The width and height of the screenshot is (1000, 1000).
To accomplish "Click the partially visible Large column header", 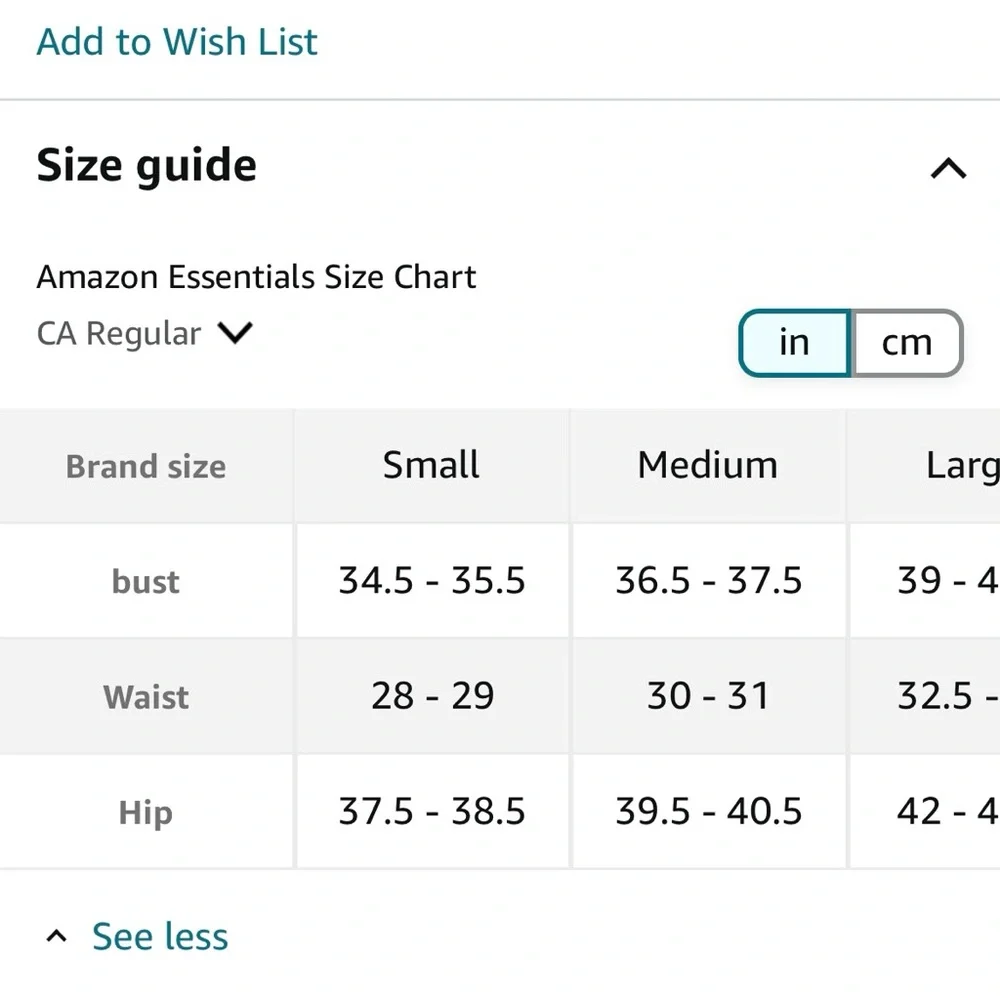I will coord(960,465).
